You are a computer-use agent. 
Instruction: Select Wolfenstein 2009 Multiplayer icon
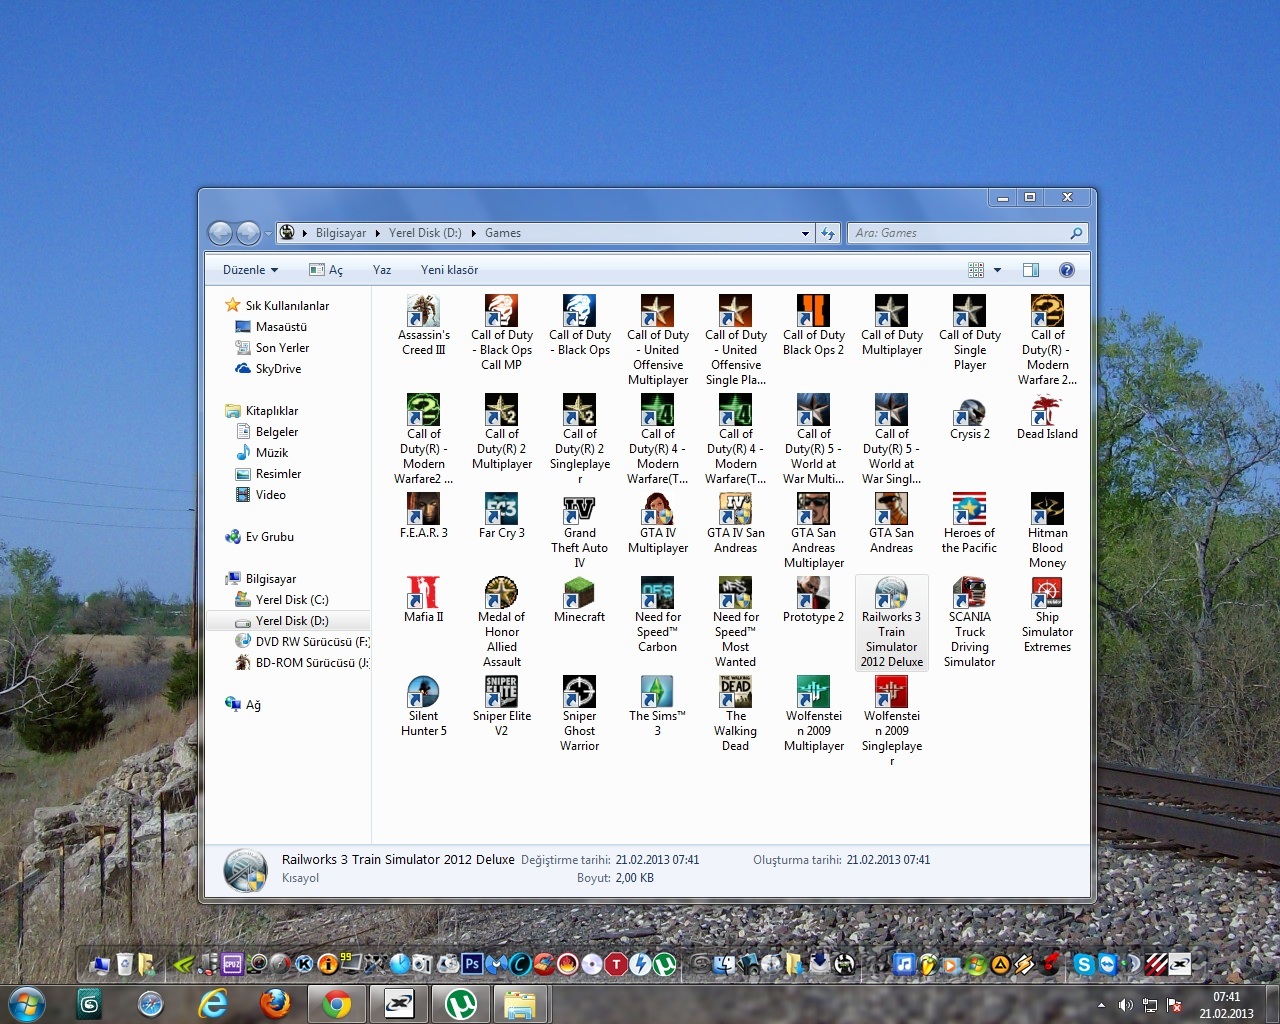[x=813, y=714]
